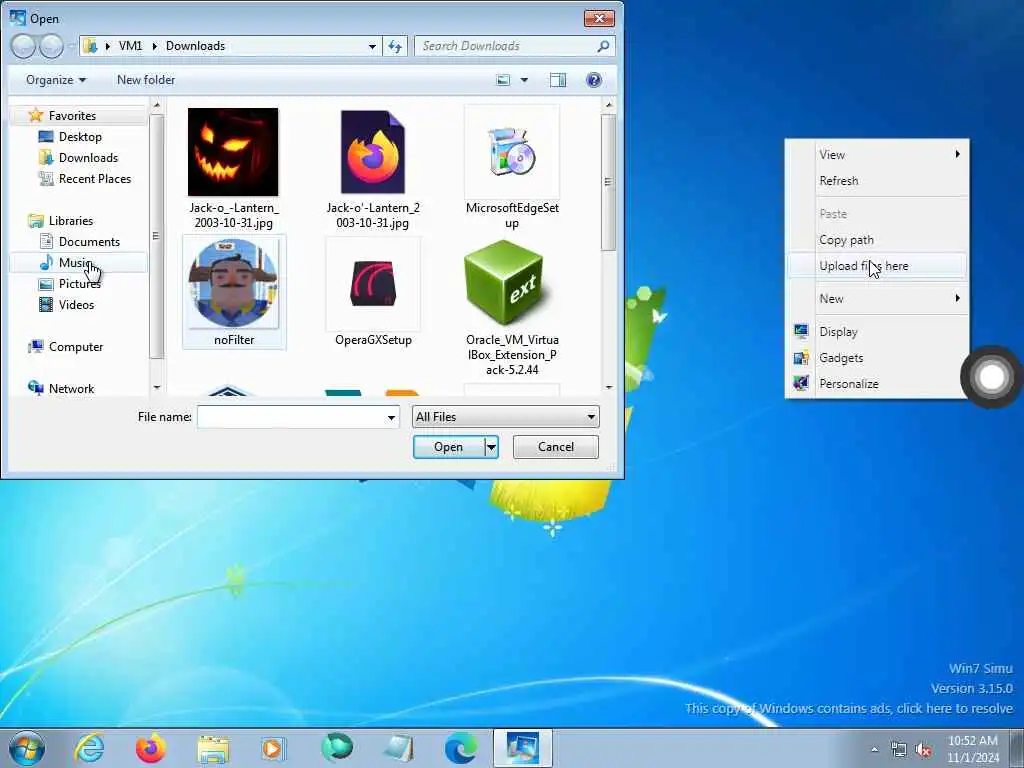Screen dimensions: 1024x768
Task: Choose Refresh in desktop context menu
Action: point(876,181)
